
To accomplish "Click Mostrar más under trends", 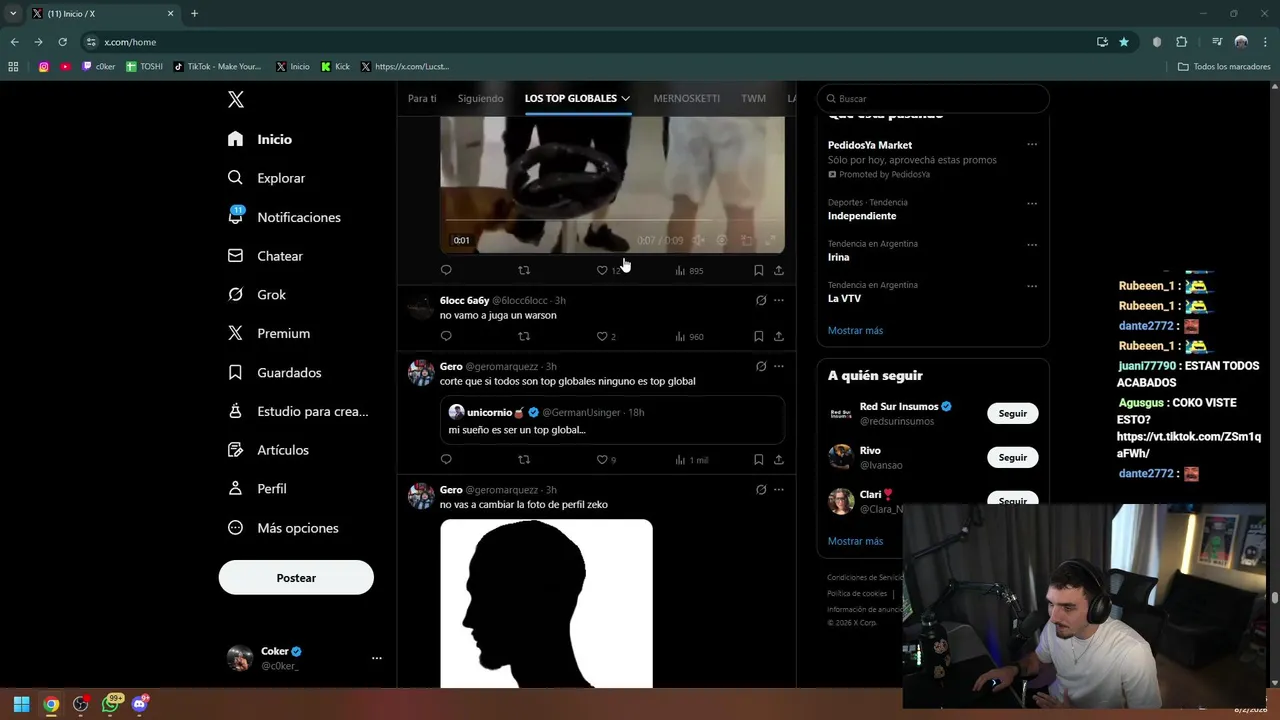I will coord(855,330).
